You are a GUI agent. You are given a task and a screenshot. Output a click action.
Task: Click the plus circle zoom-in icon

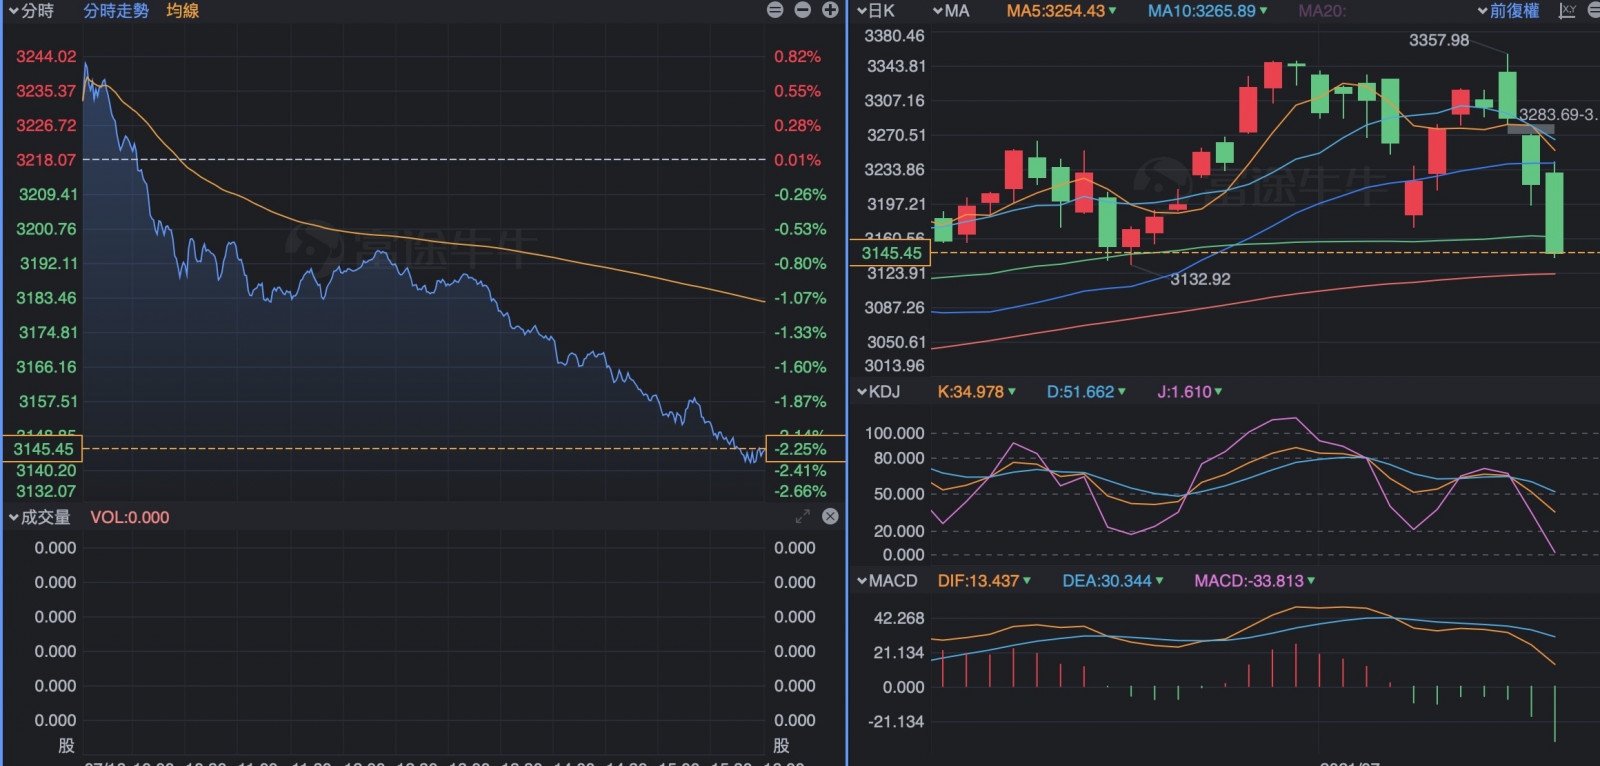830,10
